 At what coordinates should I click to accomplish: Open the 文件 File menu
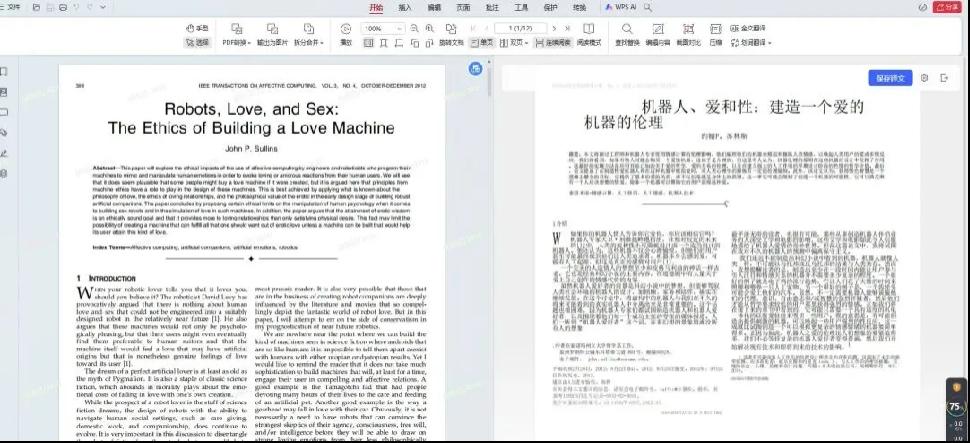[x=11, y=7]
